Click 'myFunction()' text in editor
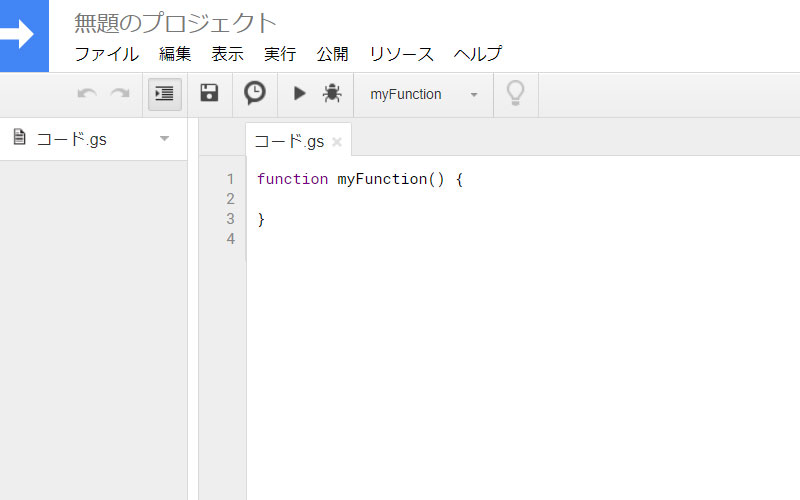The height and width of the screenshot is (500, 800). [x=391, y=179]
